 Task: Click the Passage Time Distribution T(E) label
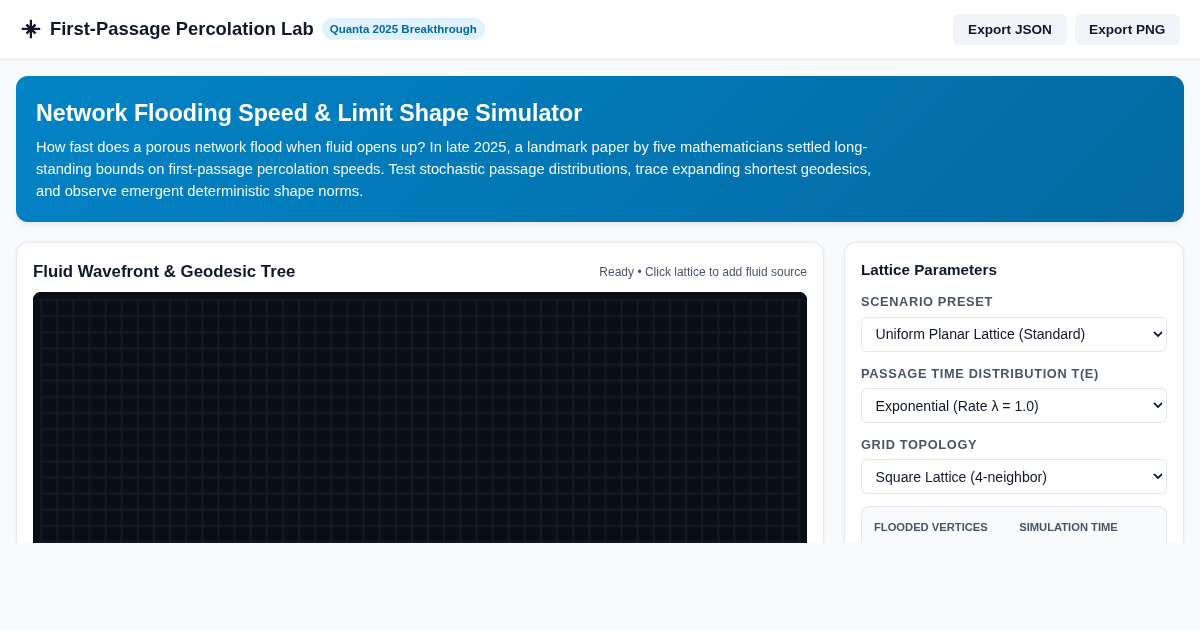click(x=980, y=374)
